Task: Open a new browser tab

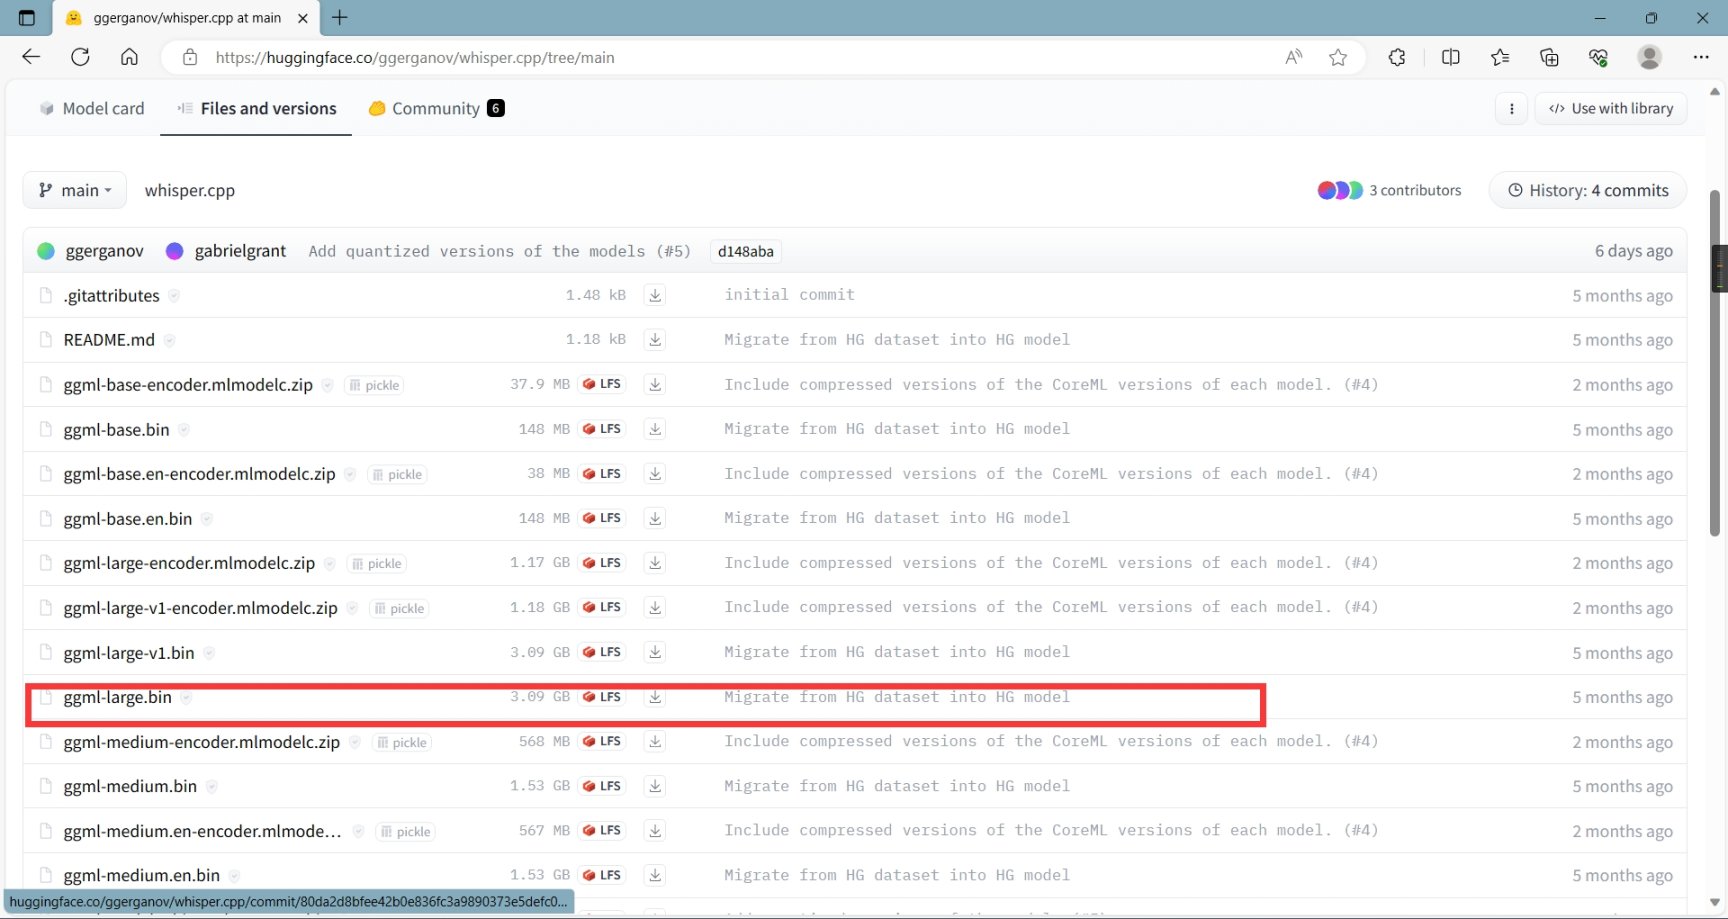Action: coord(340,18)
